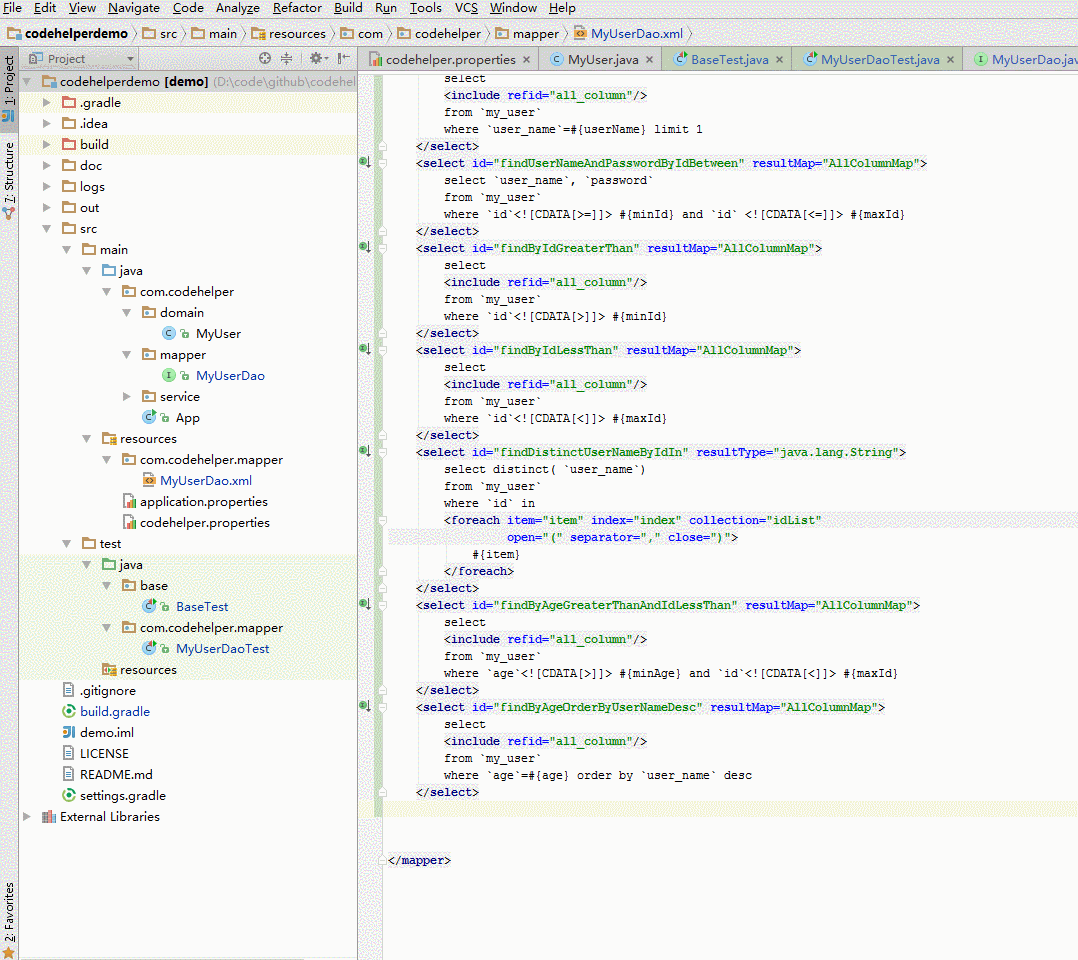1078x960 pixels.
Task: Click the editor's vertical scrollbar
Action: (1072, 400)
